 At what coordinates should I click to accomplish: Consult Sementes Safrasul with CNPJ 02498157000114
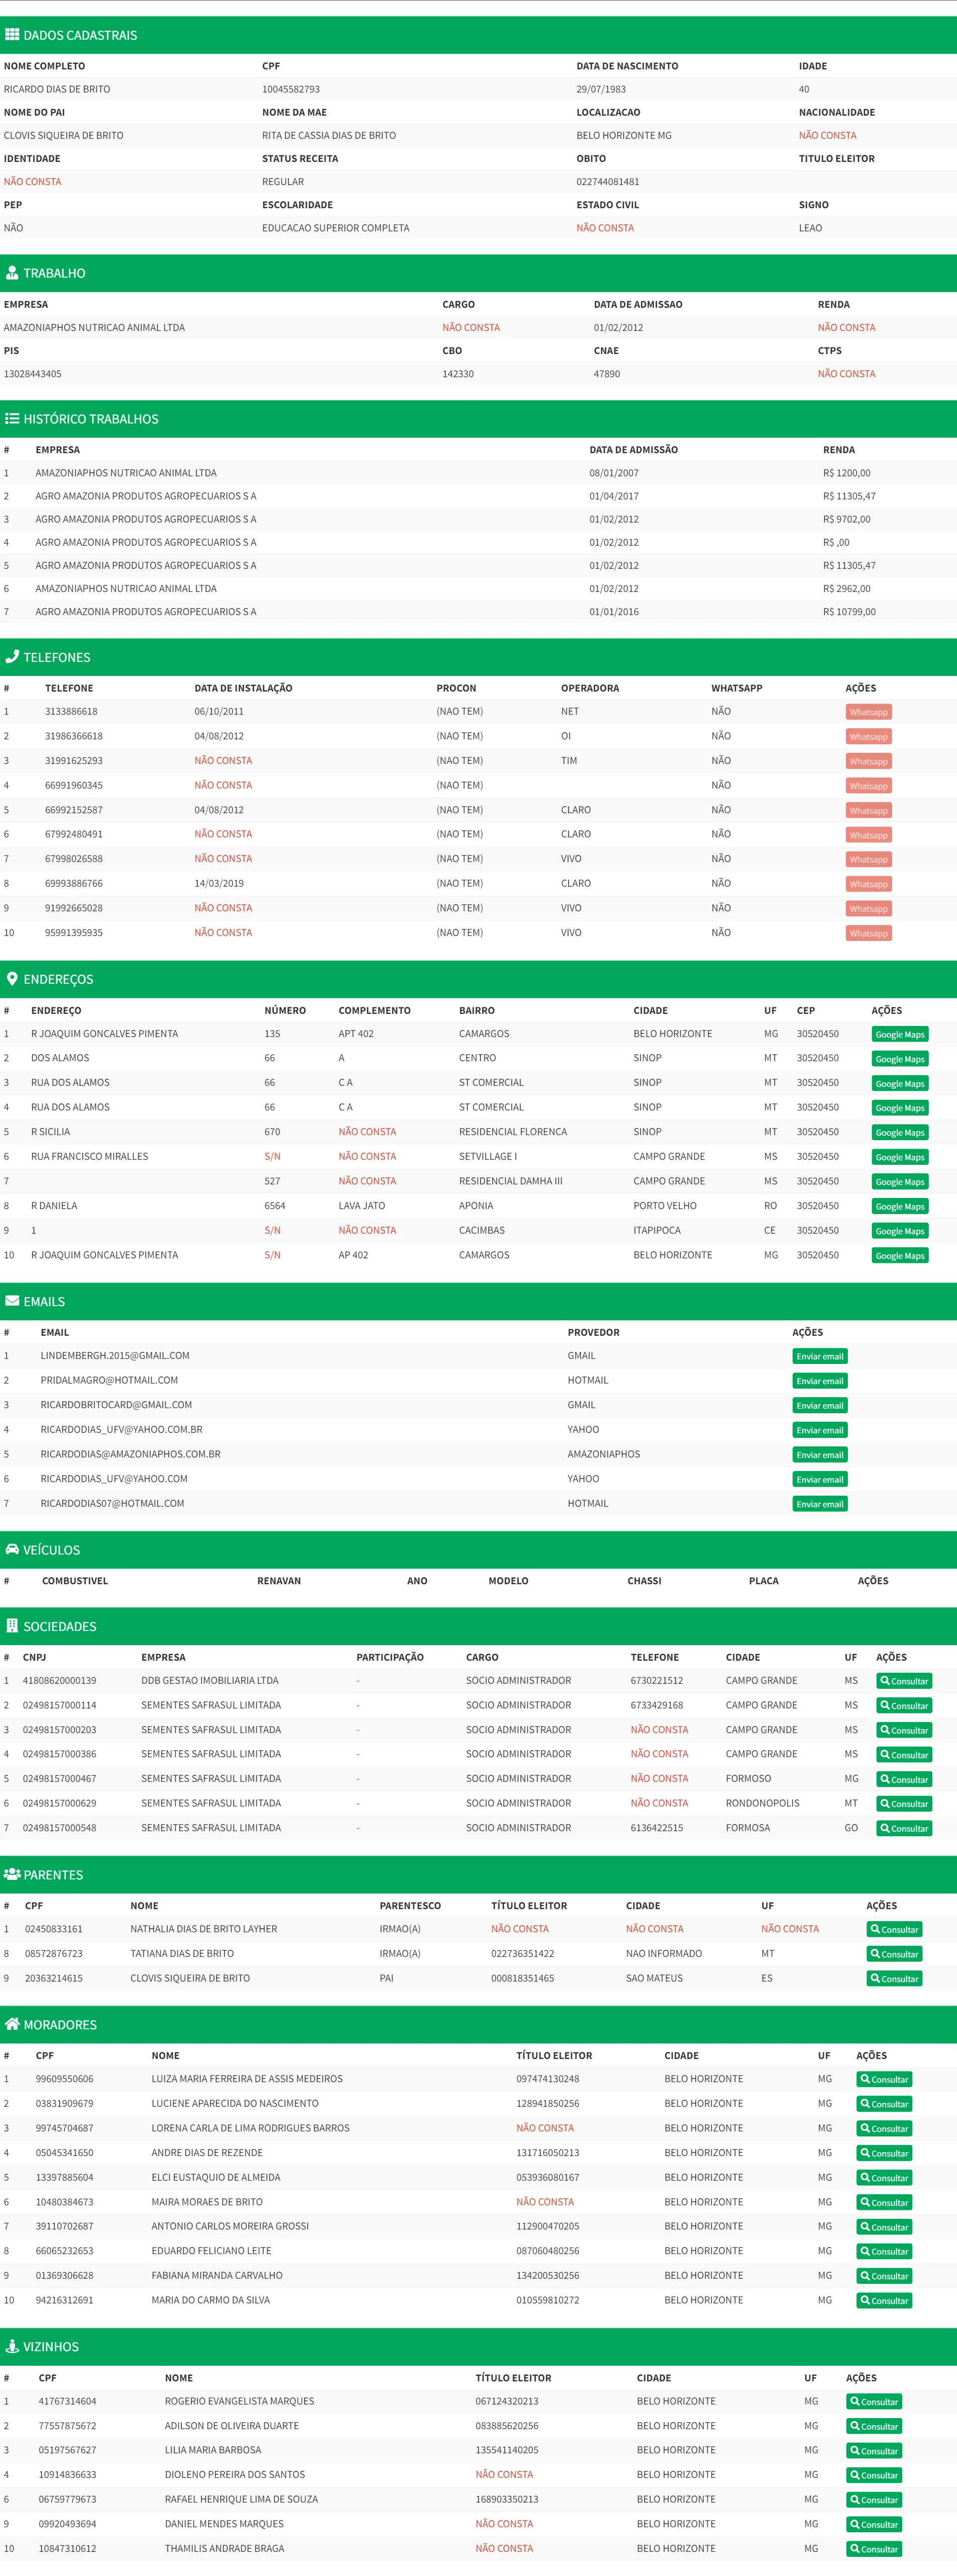click(x=904, y=1706)
